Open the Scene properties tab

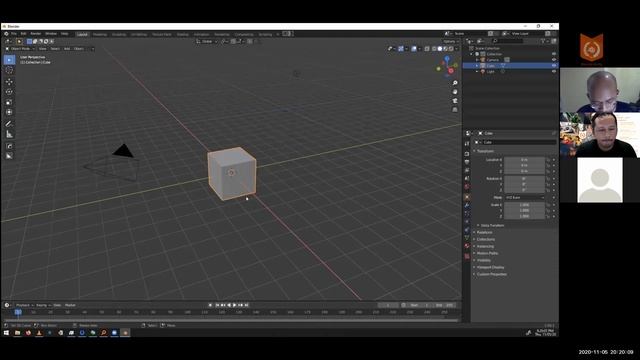pos(467,178)
